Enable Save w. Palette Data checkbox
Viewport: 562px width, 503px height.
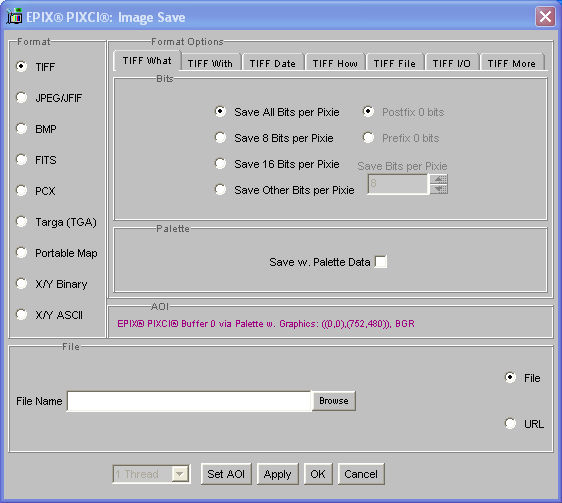[381, 262]
